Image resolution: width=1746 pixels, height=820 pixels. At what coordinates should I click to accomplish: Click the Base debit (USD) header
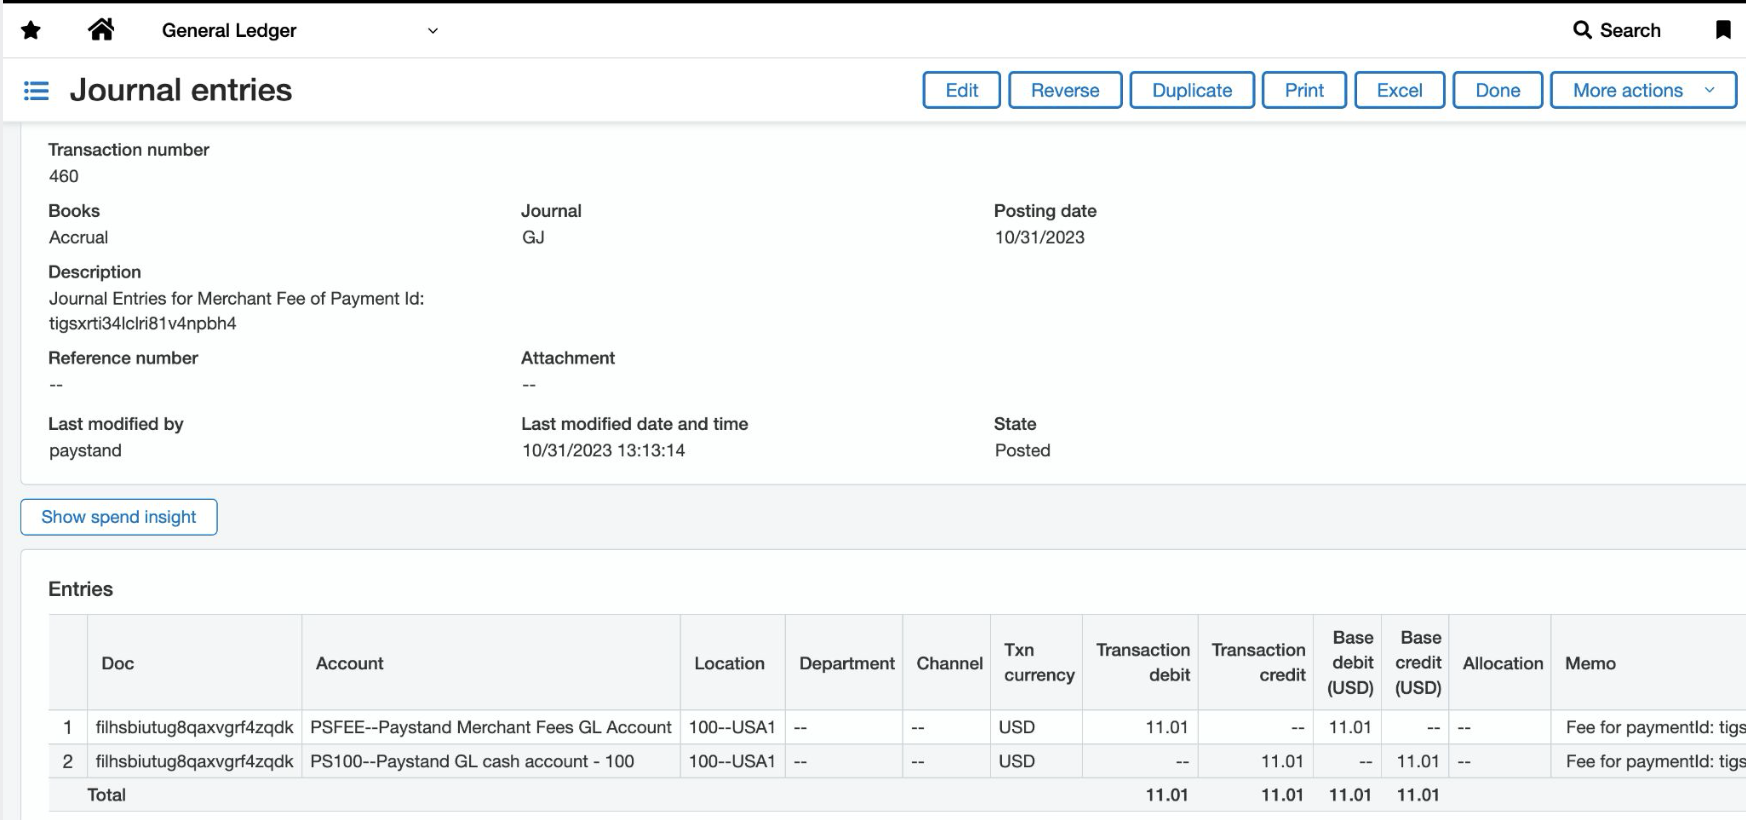(1350, 662)
